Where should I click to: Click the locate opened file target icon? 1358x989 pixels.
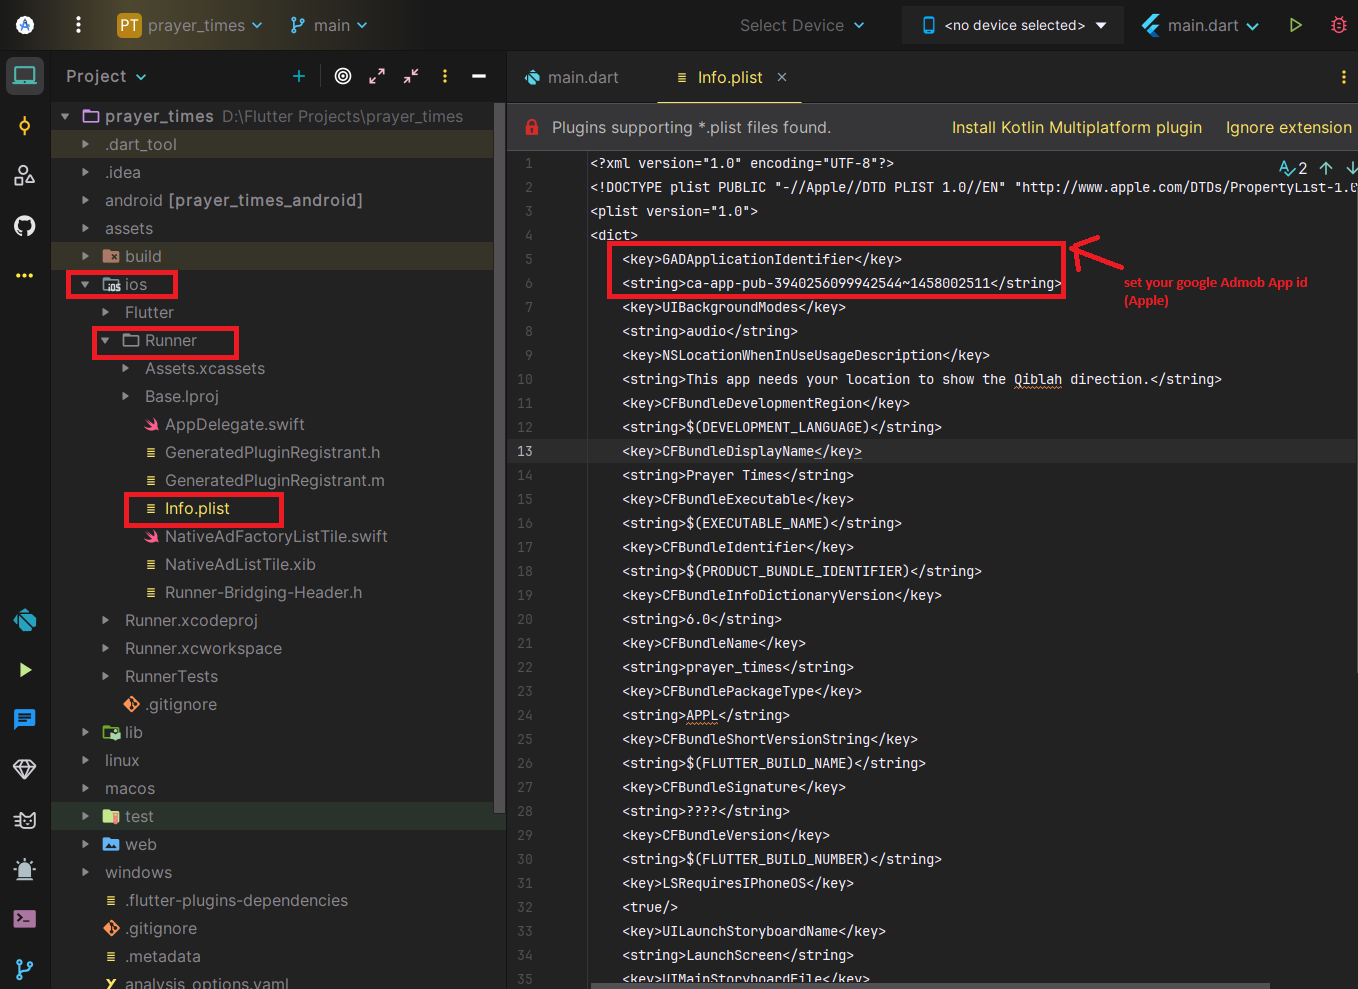(x=343, y=76)
